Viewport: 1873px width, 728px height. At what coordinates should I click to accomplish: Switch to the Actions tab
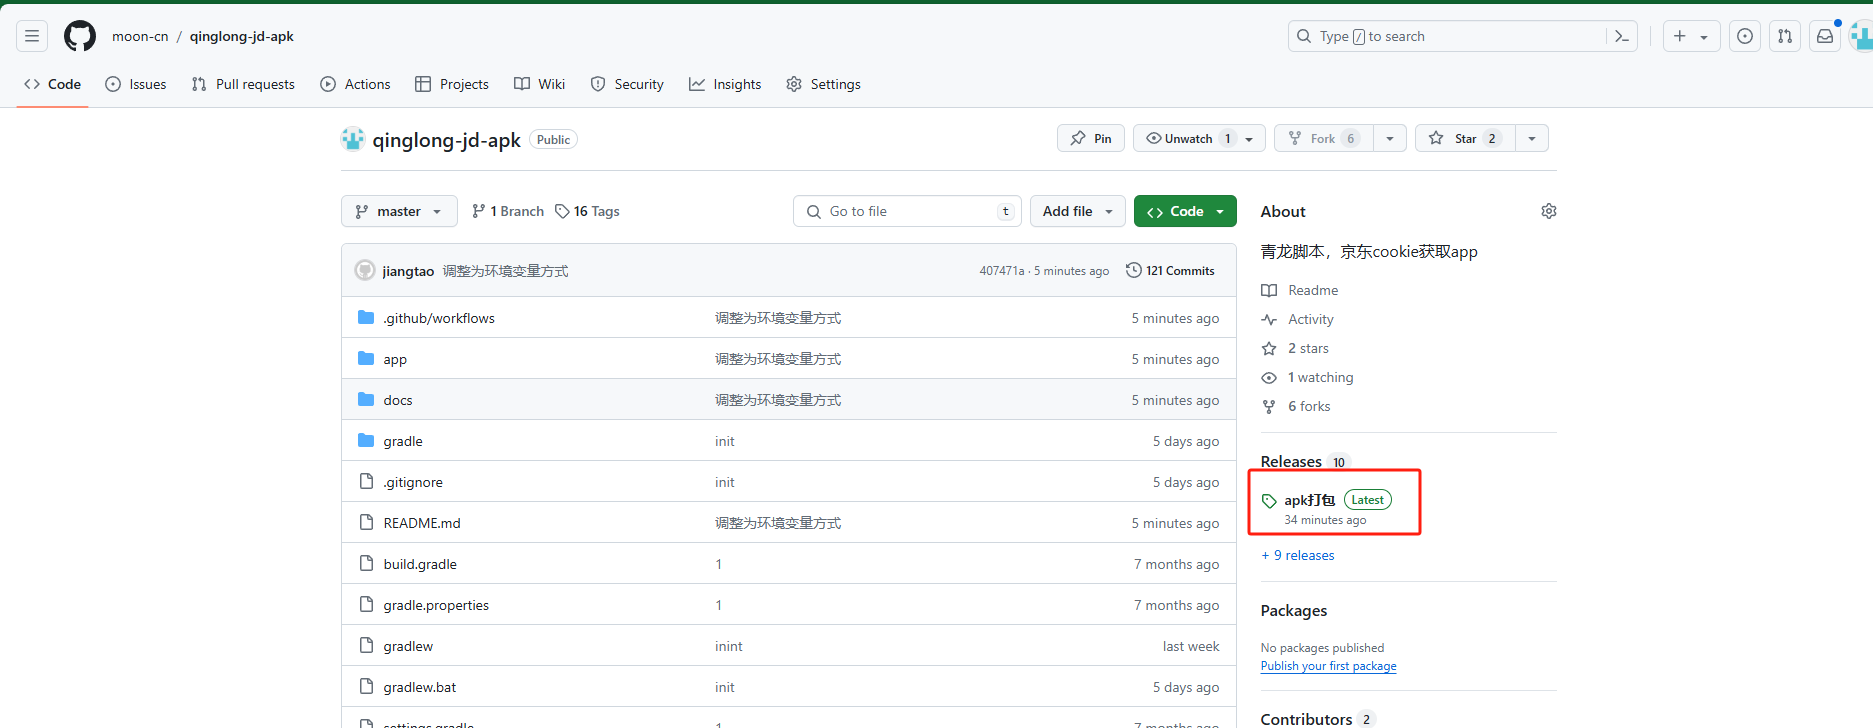355,84
